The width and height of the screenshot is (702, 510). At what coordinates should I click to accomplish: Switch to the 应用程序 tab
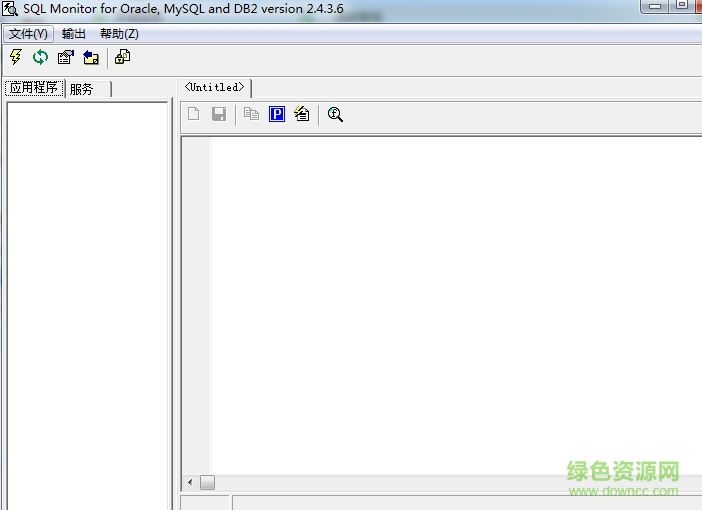pyautogui.click(x=34, y=88)
